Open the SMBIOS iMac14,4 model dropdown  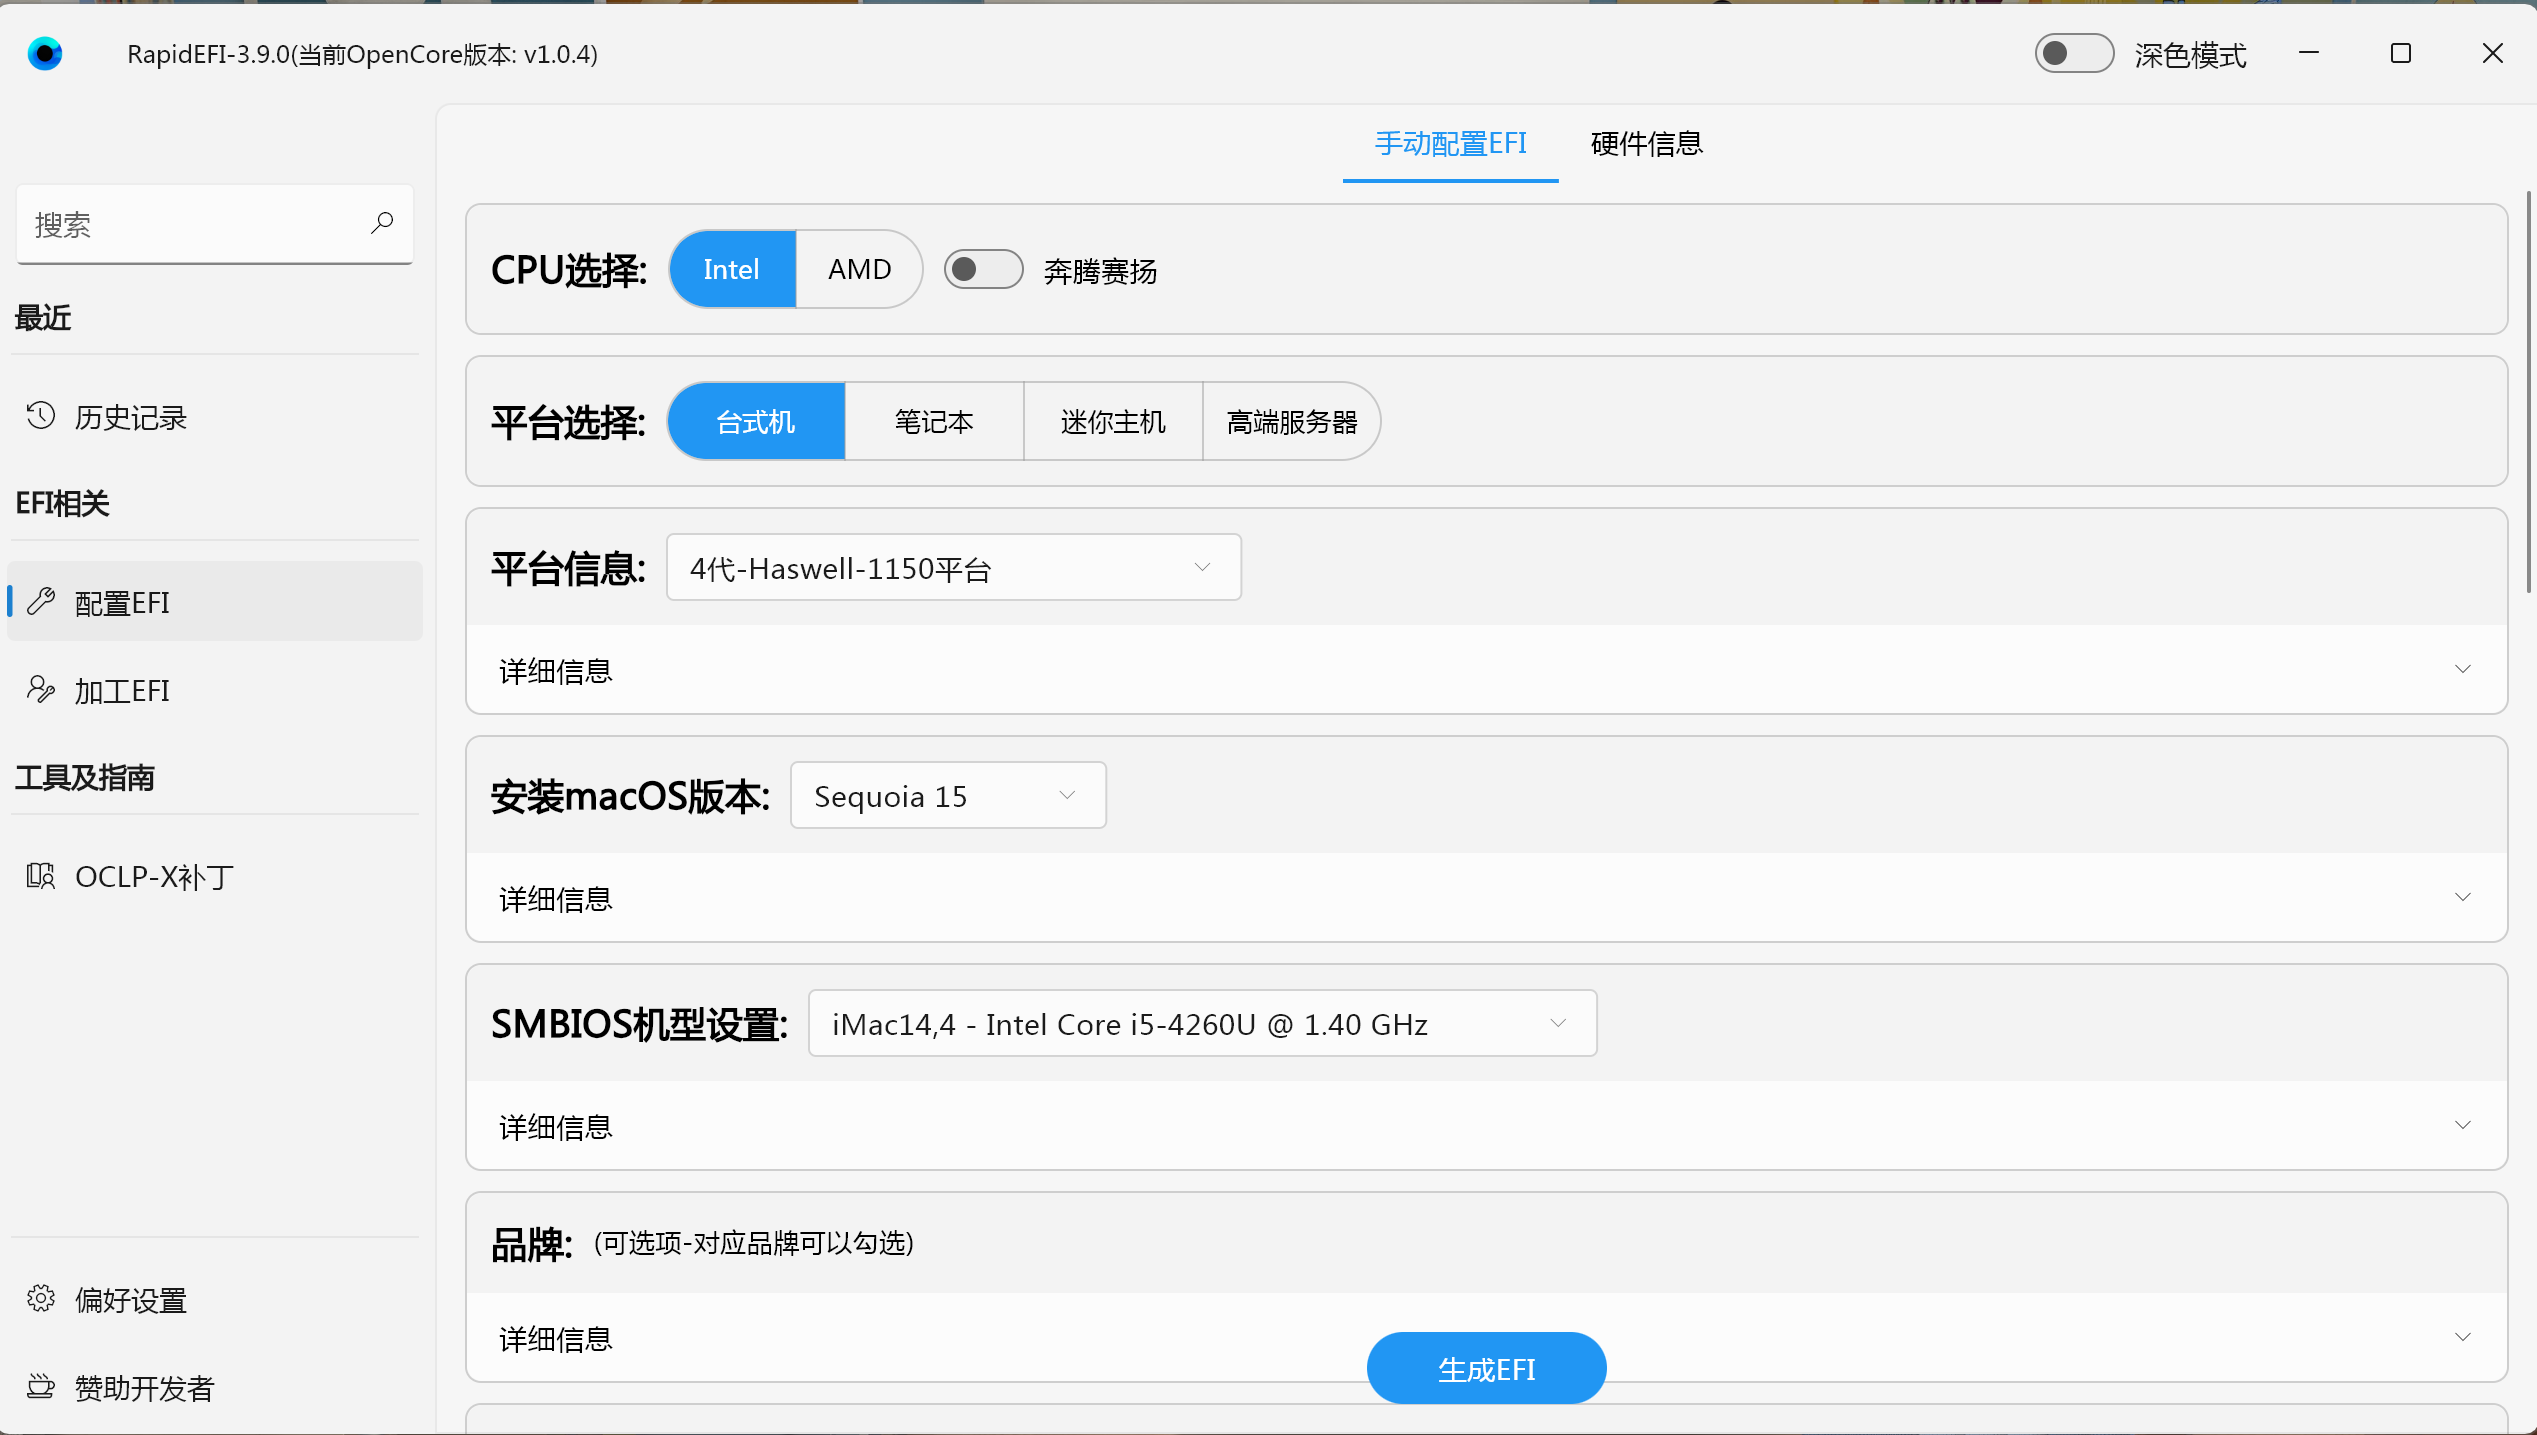coord(1201,1023)
